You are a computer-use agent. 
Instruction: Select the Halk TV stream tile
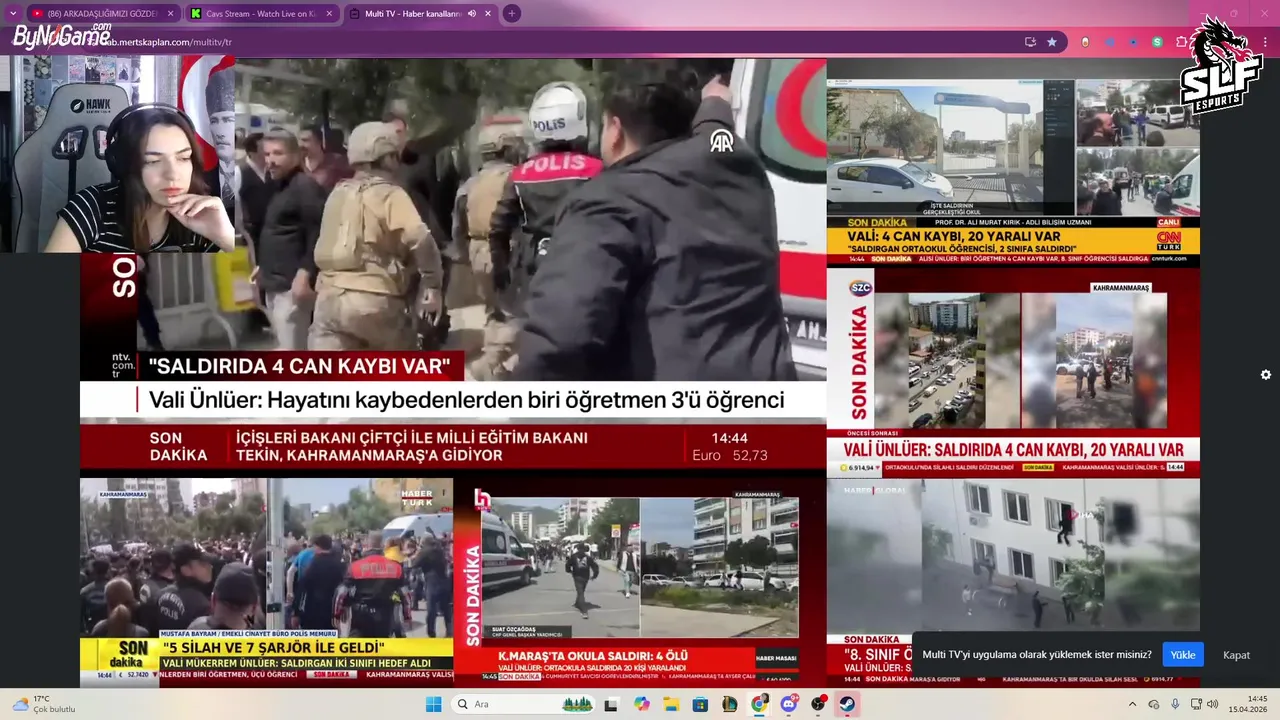640,580
